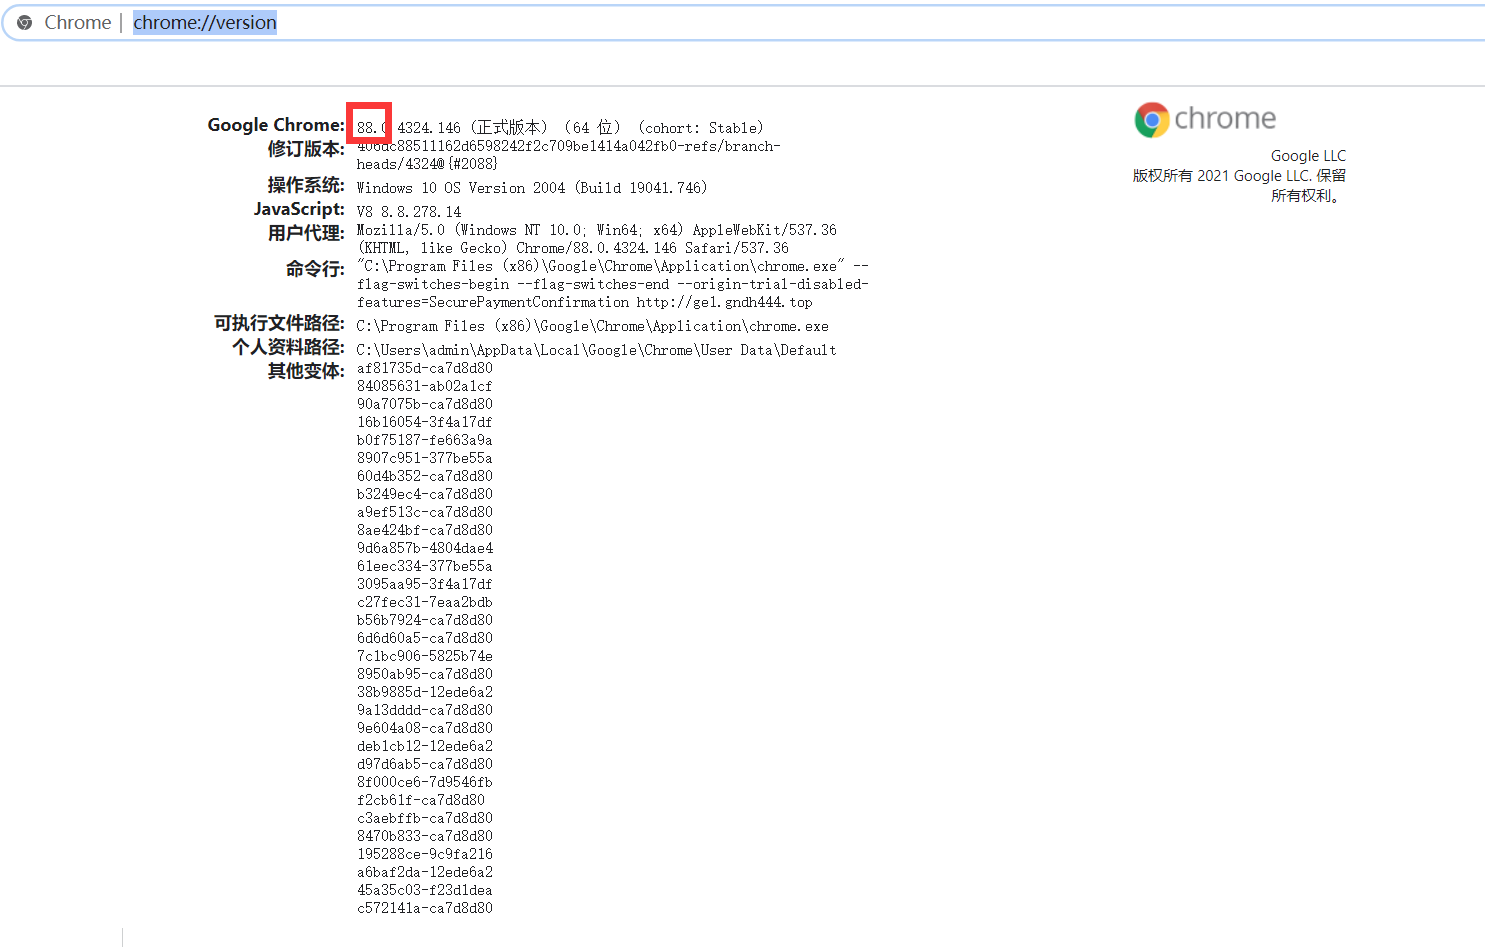Click the '可执行文件路径:' label
The width and height of the screenshot is (1485, 947).
(279, 323)
